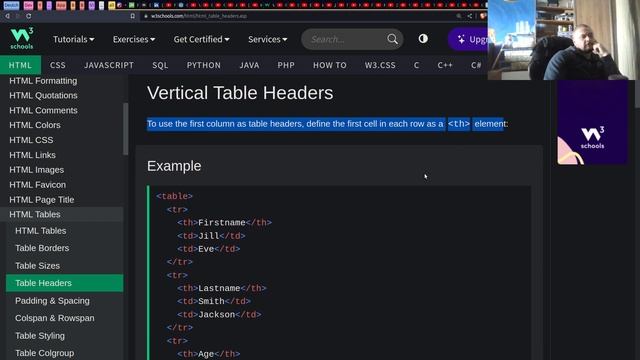This screenshot has width=640, height=360.
Task: Click the Firstname header code line
Action: [224, 223]
